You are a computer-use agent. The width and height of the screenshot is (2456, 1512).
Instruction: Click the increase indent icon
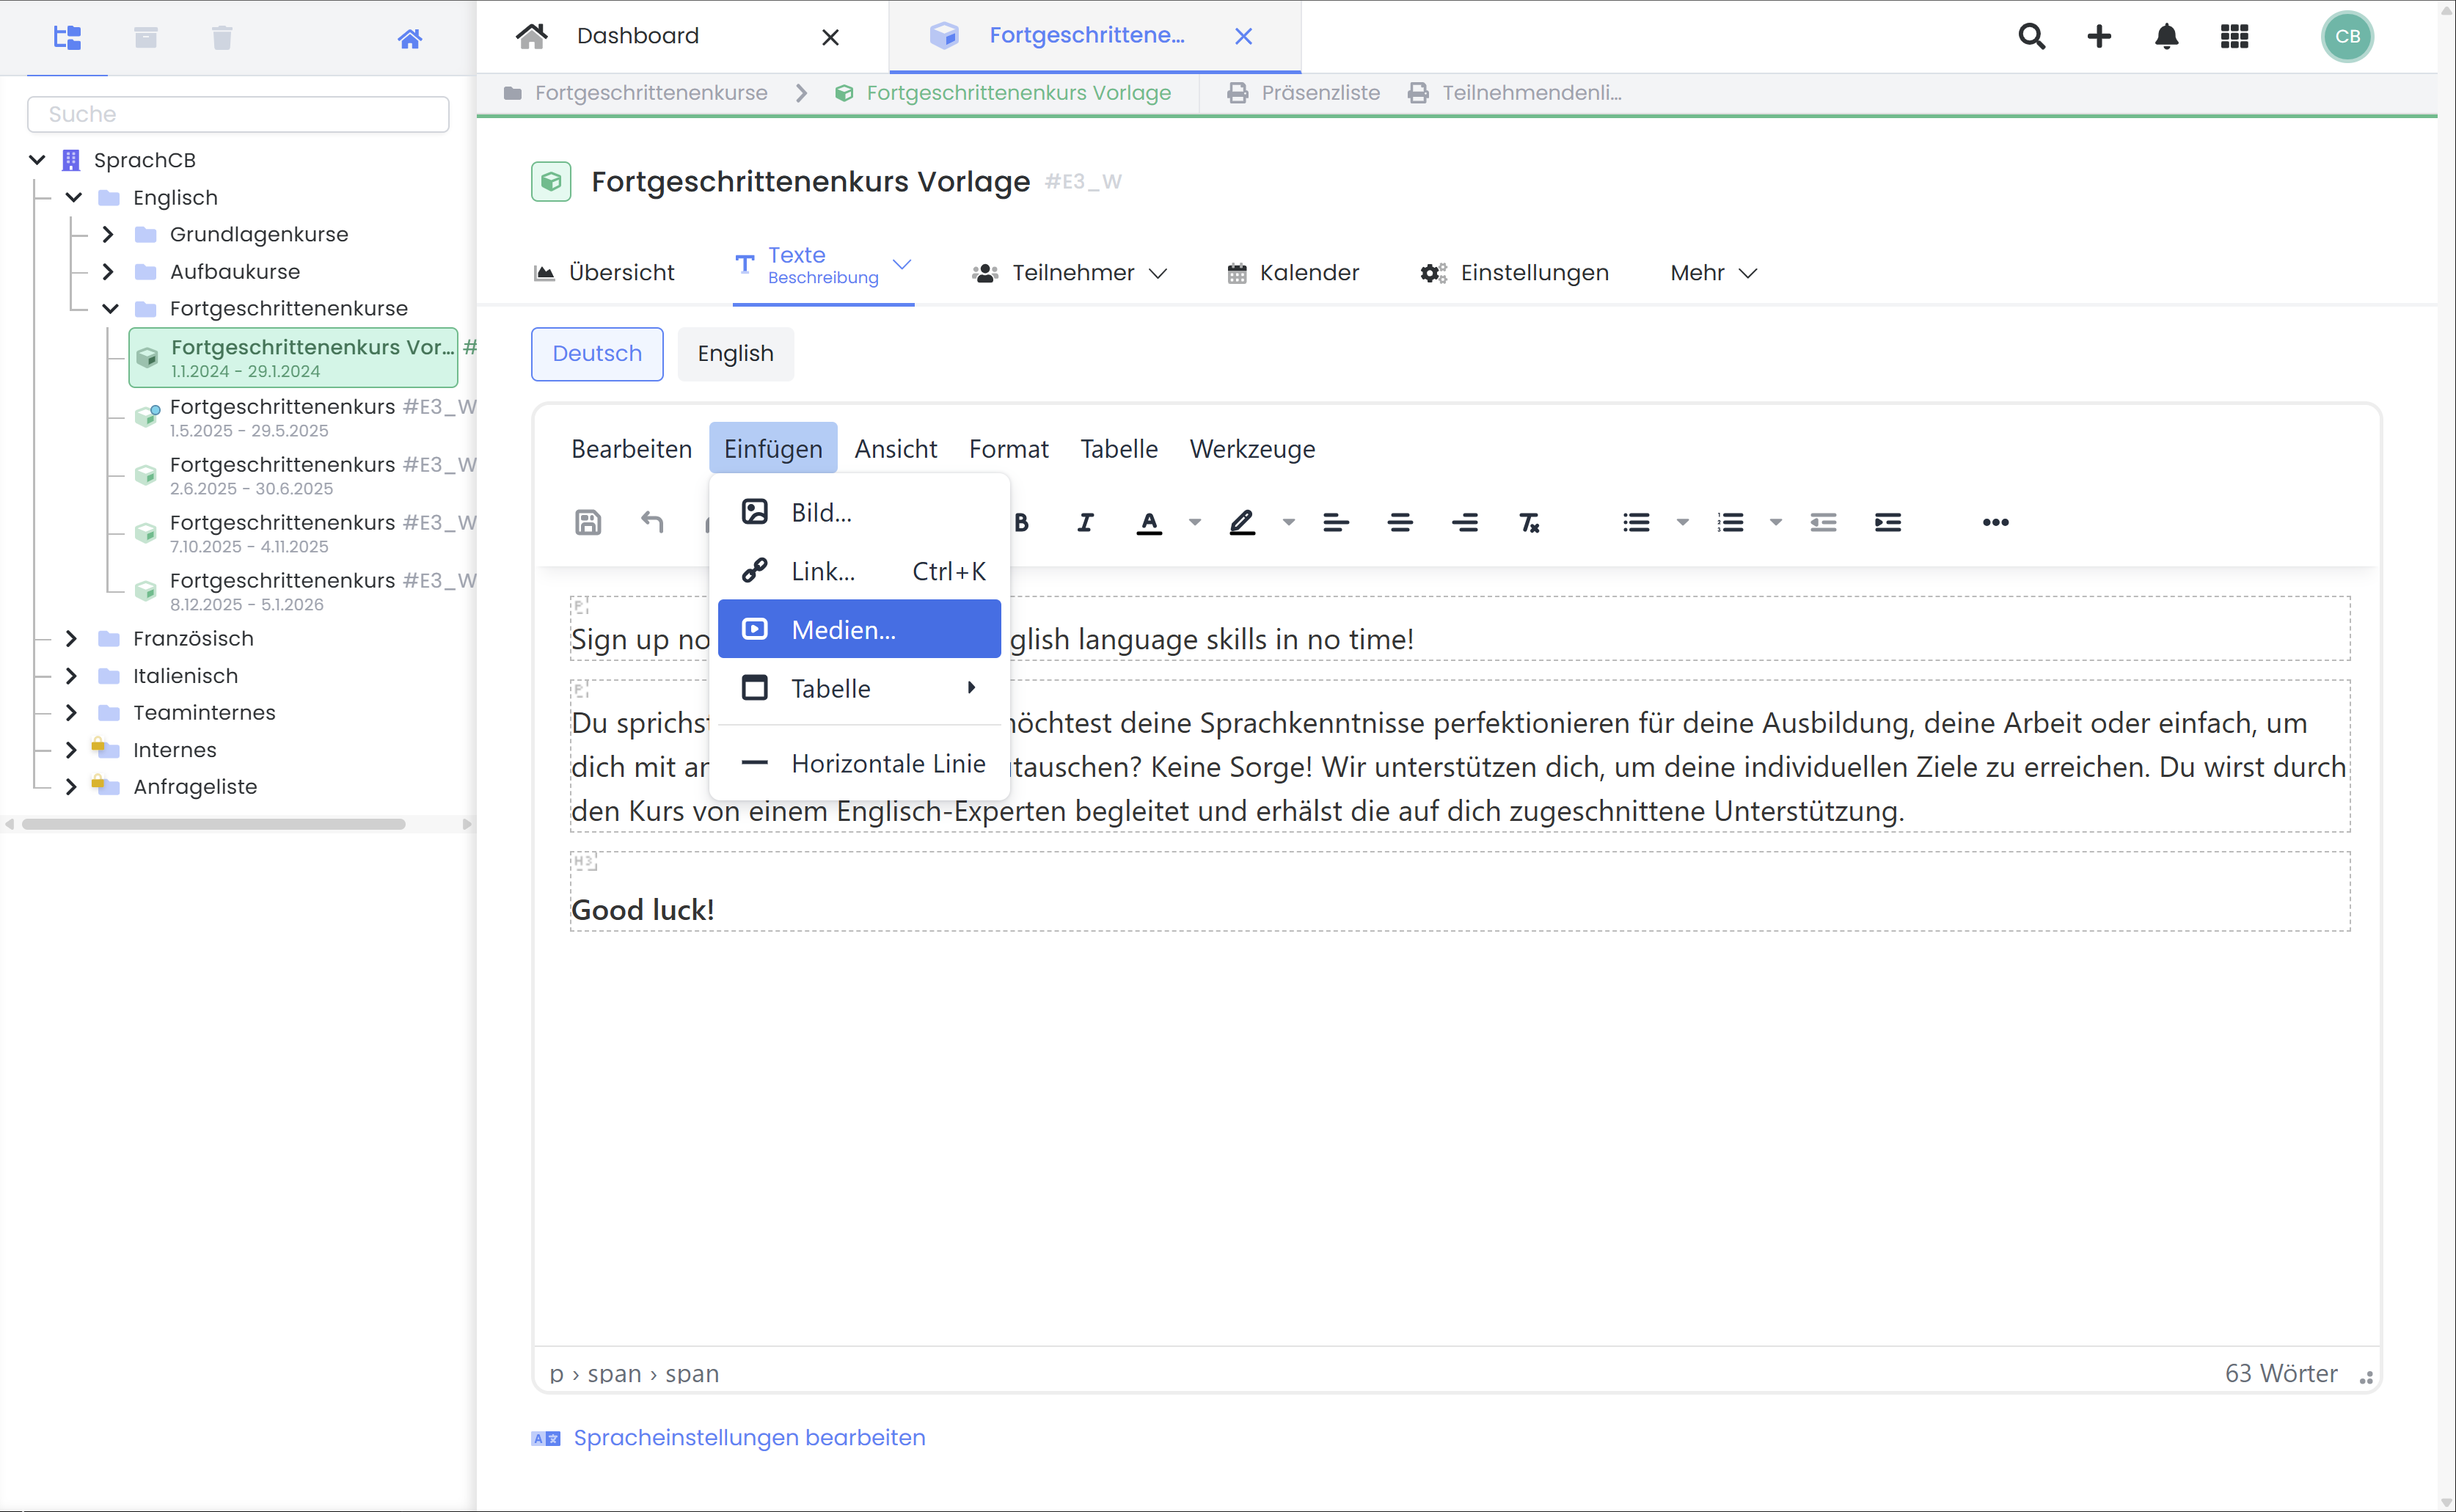tap(1887, 522)
